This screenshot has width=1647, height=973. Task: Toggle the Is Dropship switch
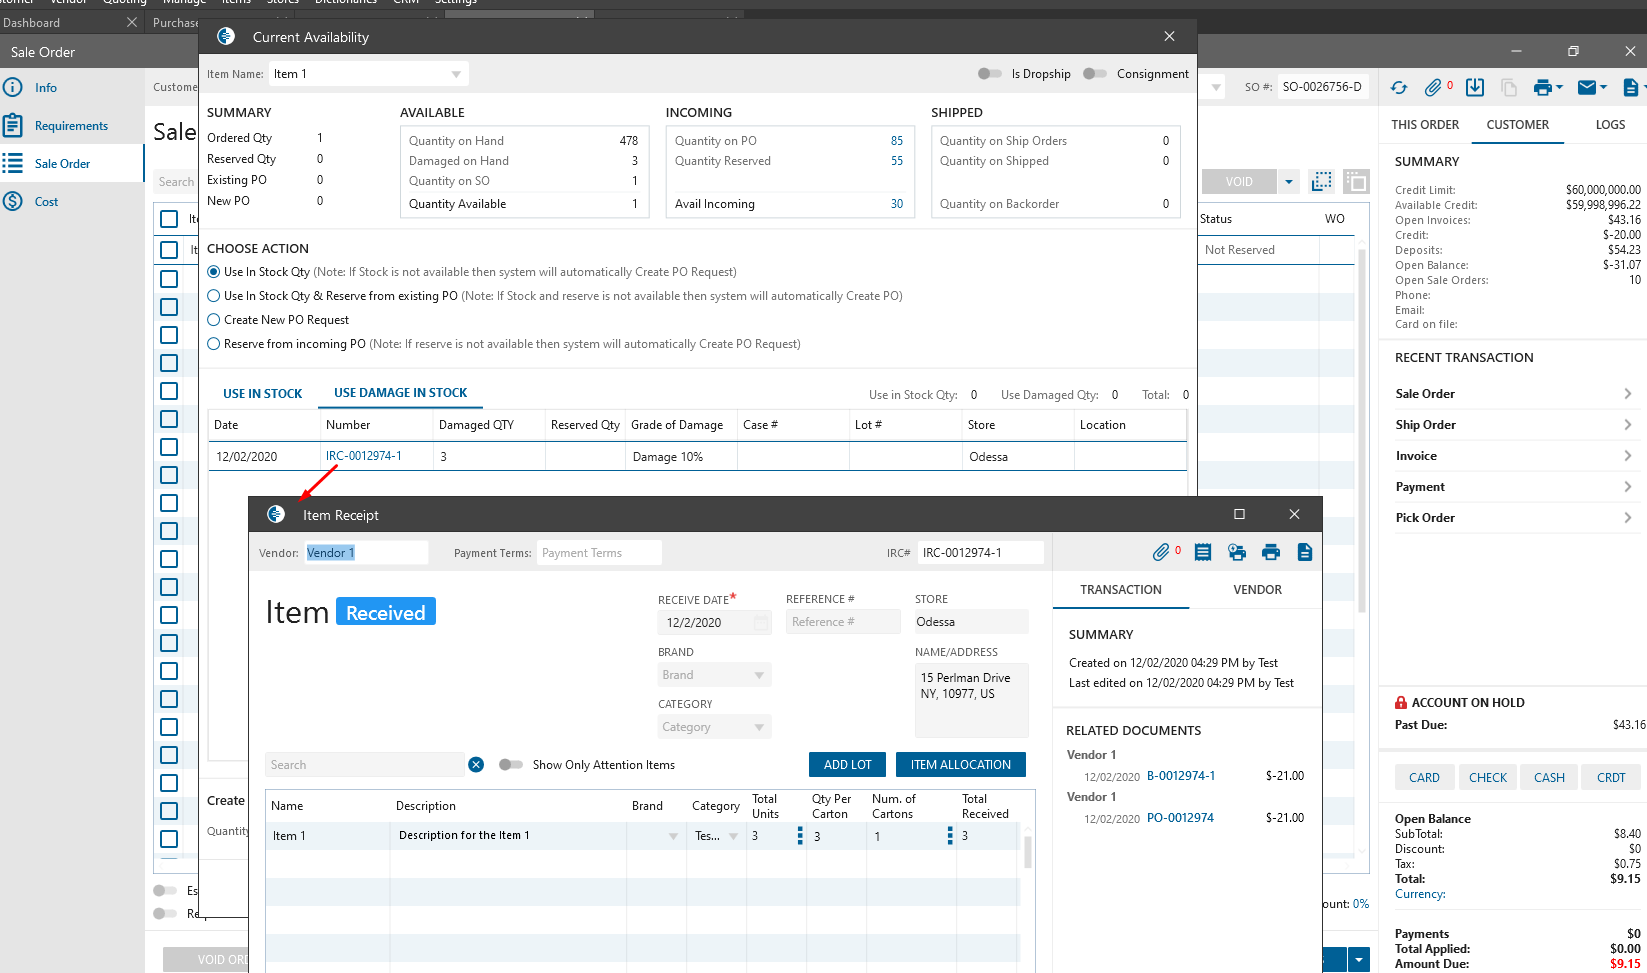pyautogui.click(x=990, y=74)
